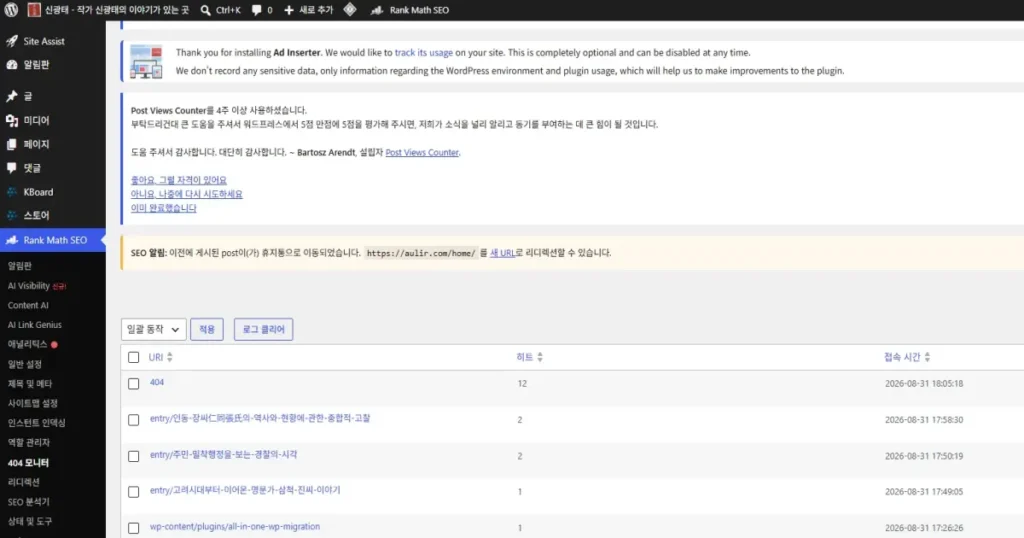1024x538 pixels.
Task: Check the box for entry/안동-장씨 row
Action: coord(133,420)
